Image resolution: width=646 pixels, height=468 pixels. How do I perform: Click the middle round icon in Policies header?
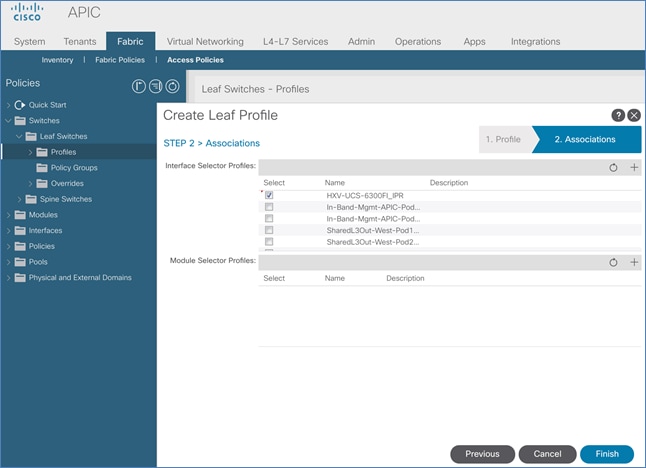[x=155, y=86]
